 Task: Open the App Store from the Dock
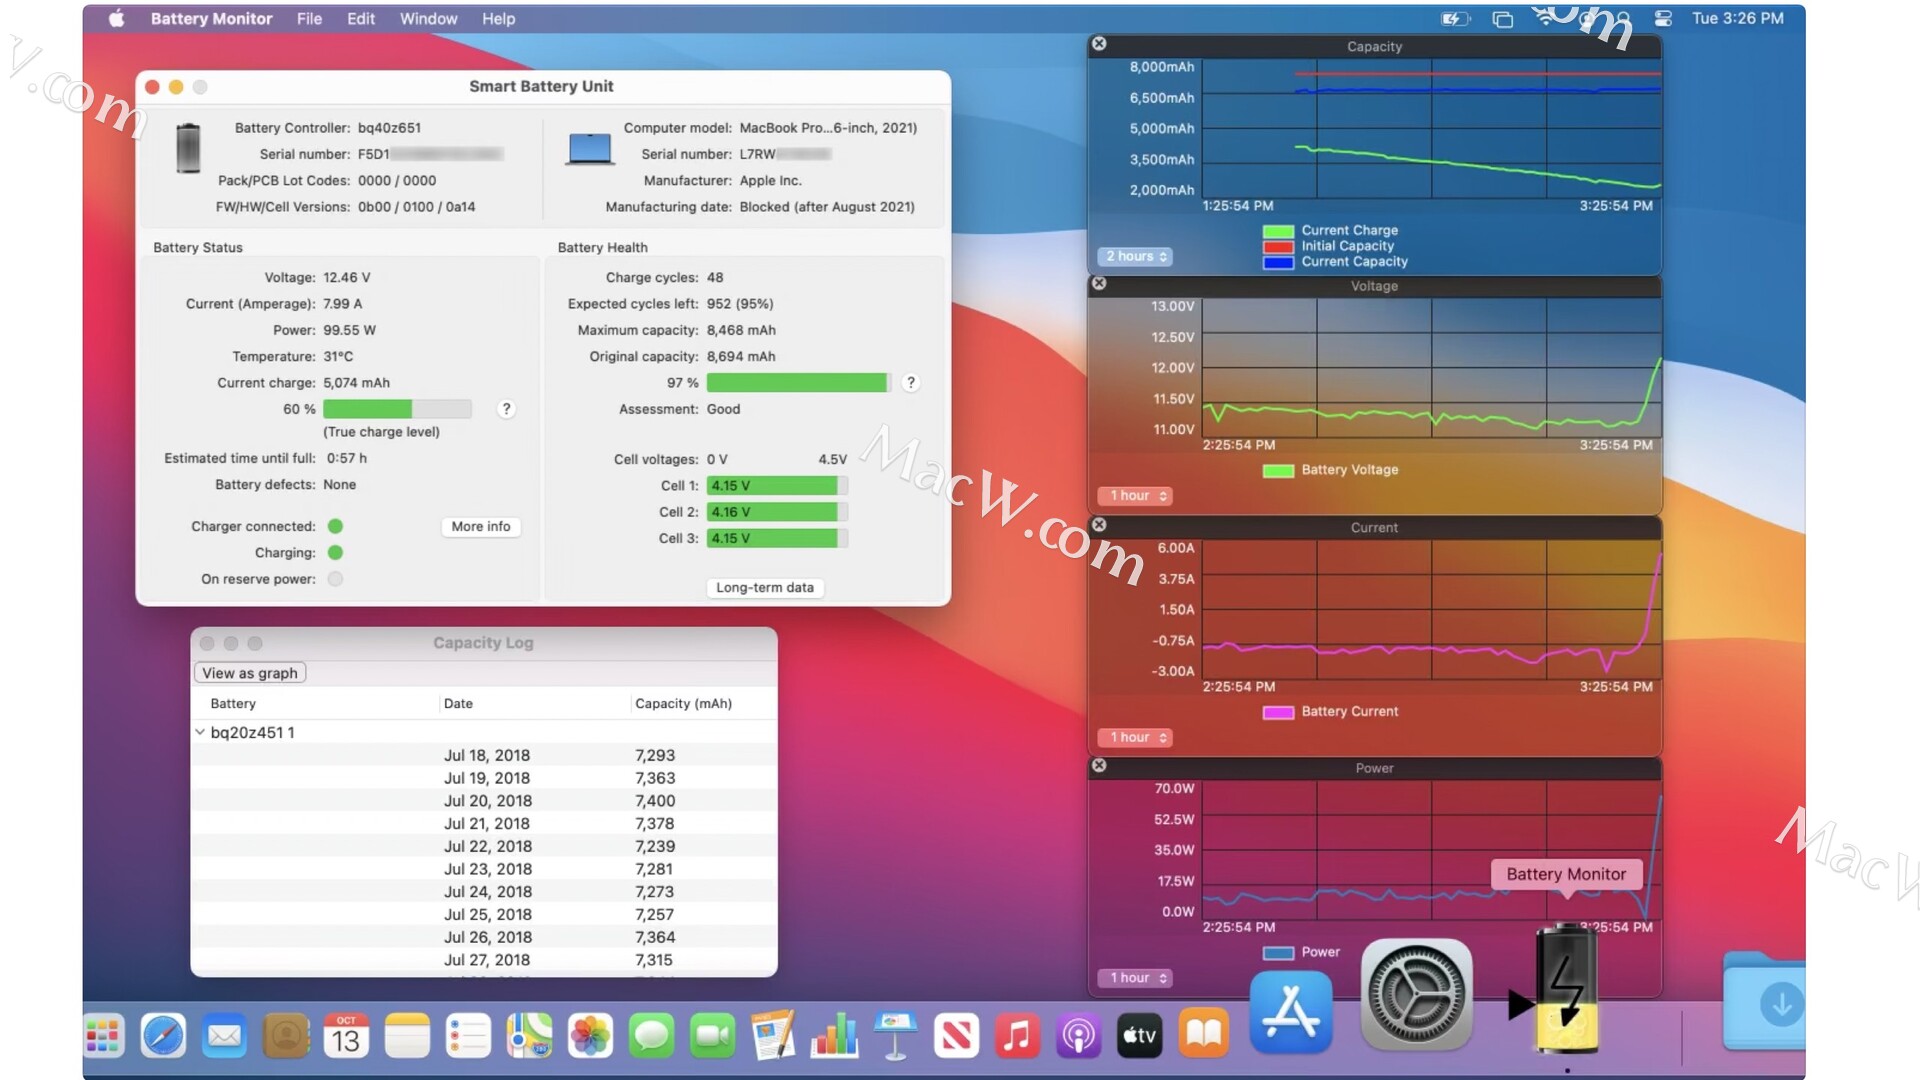pyautogui.click(x=1291, y=1012)
